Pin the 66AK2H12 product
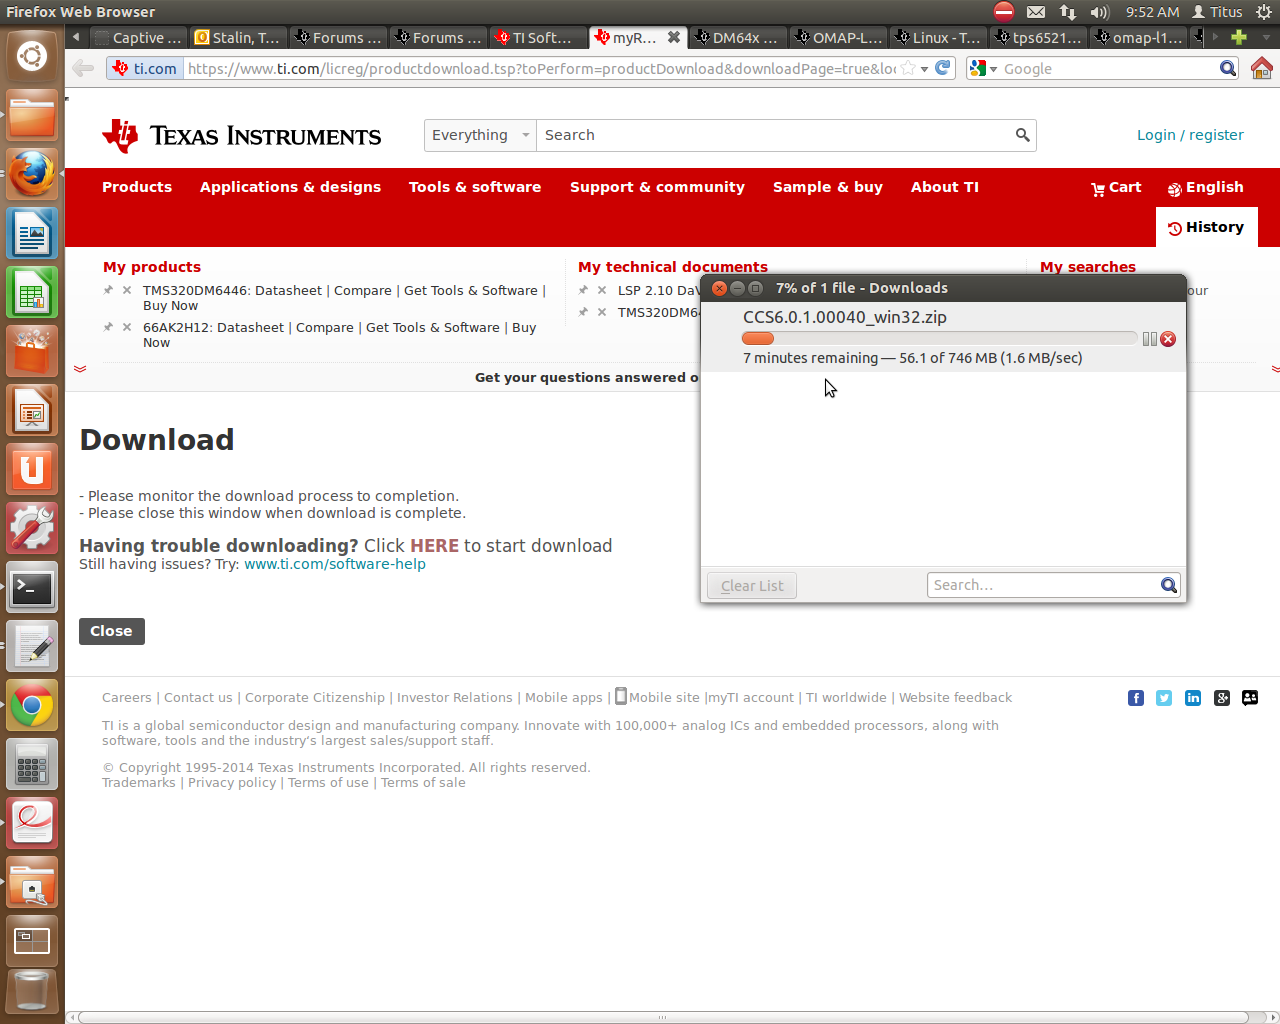The height and width of the screenshot is (1024, 1280). [x=108, y=327]
